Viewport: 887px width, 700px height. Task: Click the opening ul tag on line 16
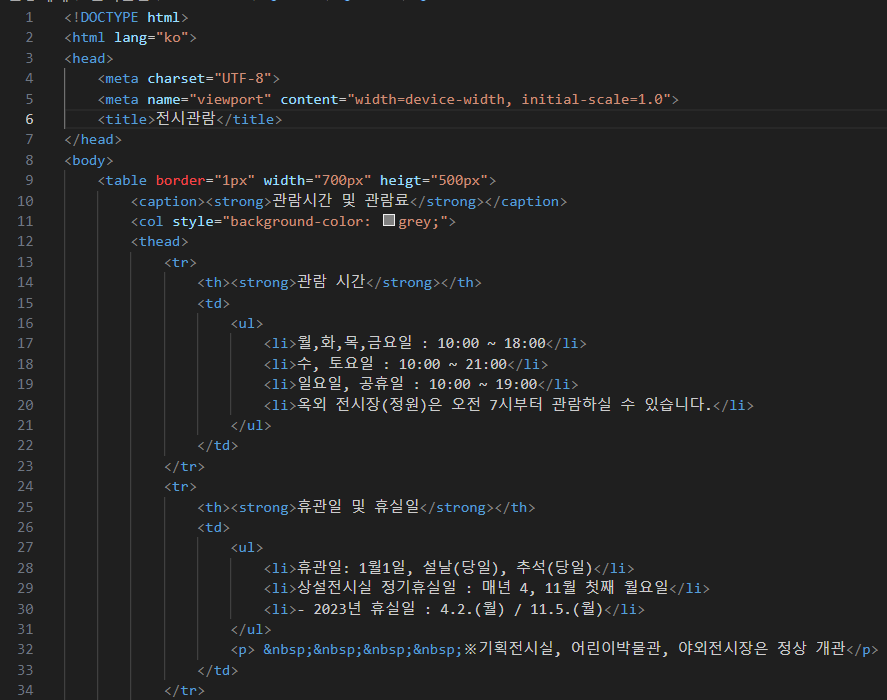tap(247, 324)
